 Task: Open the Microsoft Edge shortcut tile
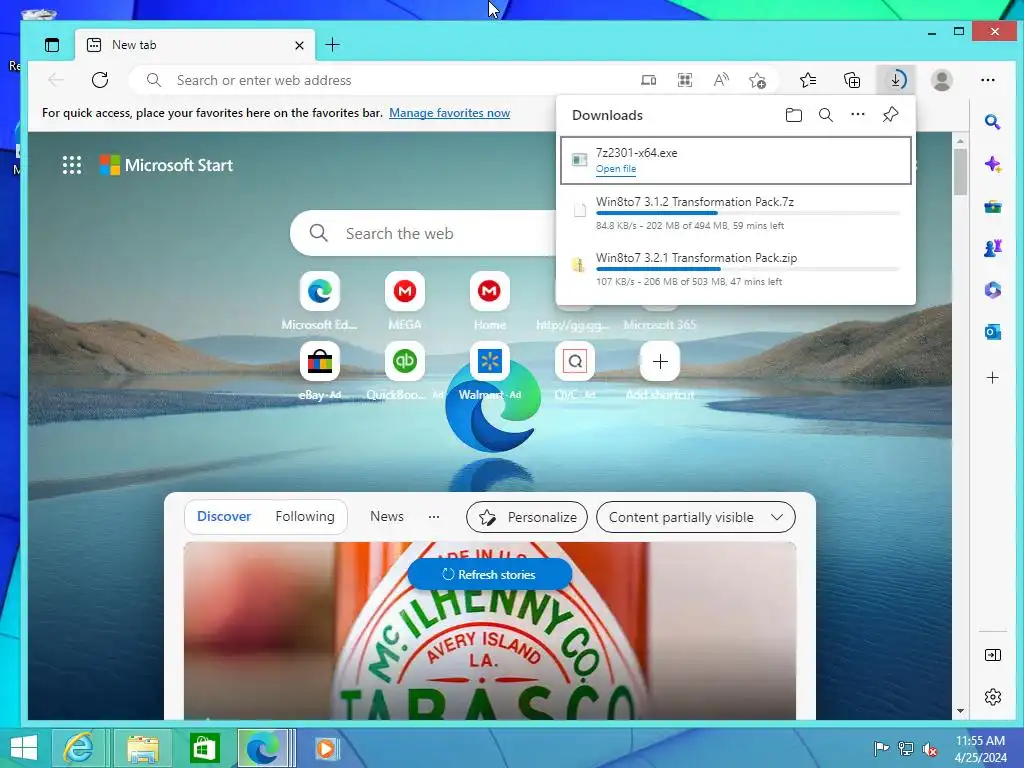(x=319, y=291)
